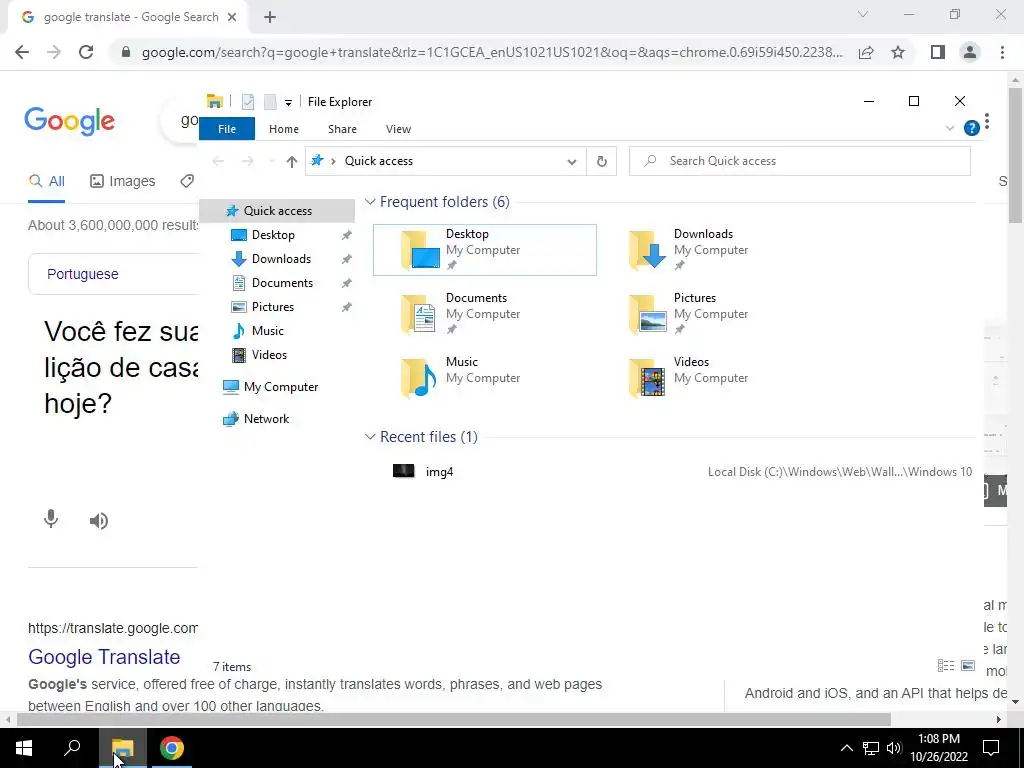Select Desktop in the navigation pane
This screenshot has width=1024, height=768.
[273, 234]
